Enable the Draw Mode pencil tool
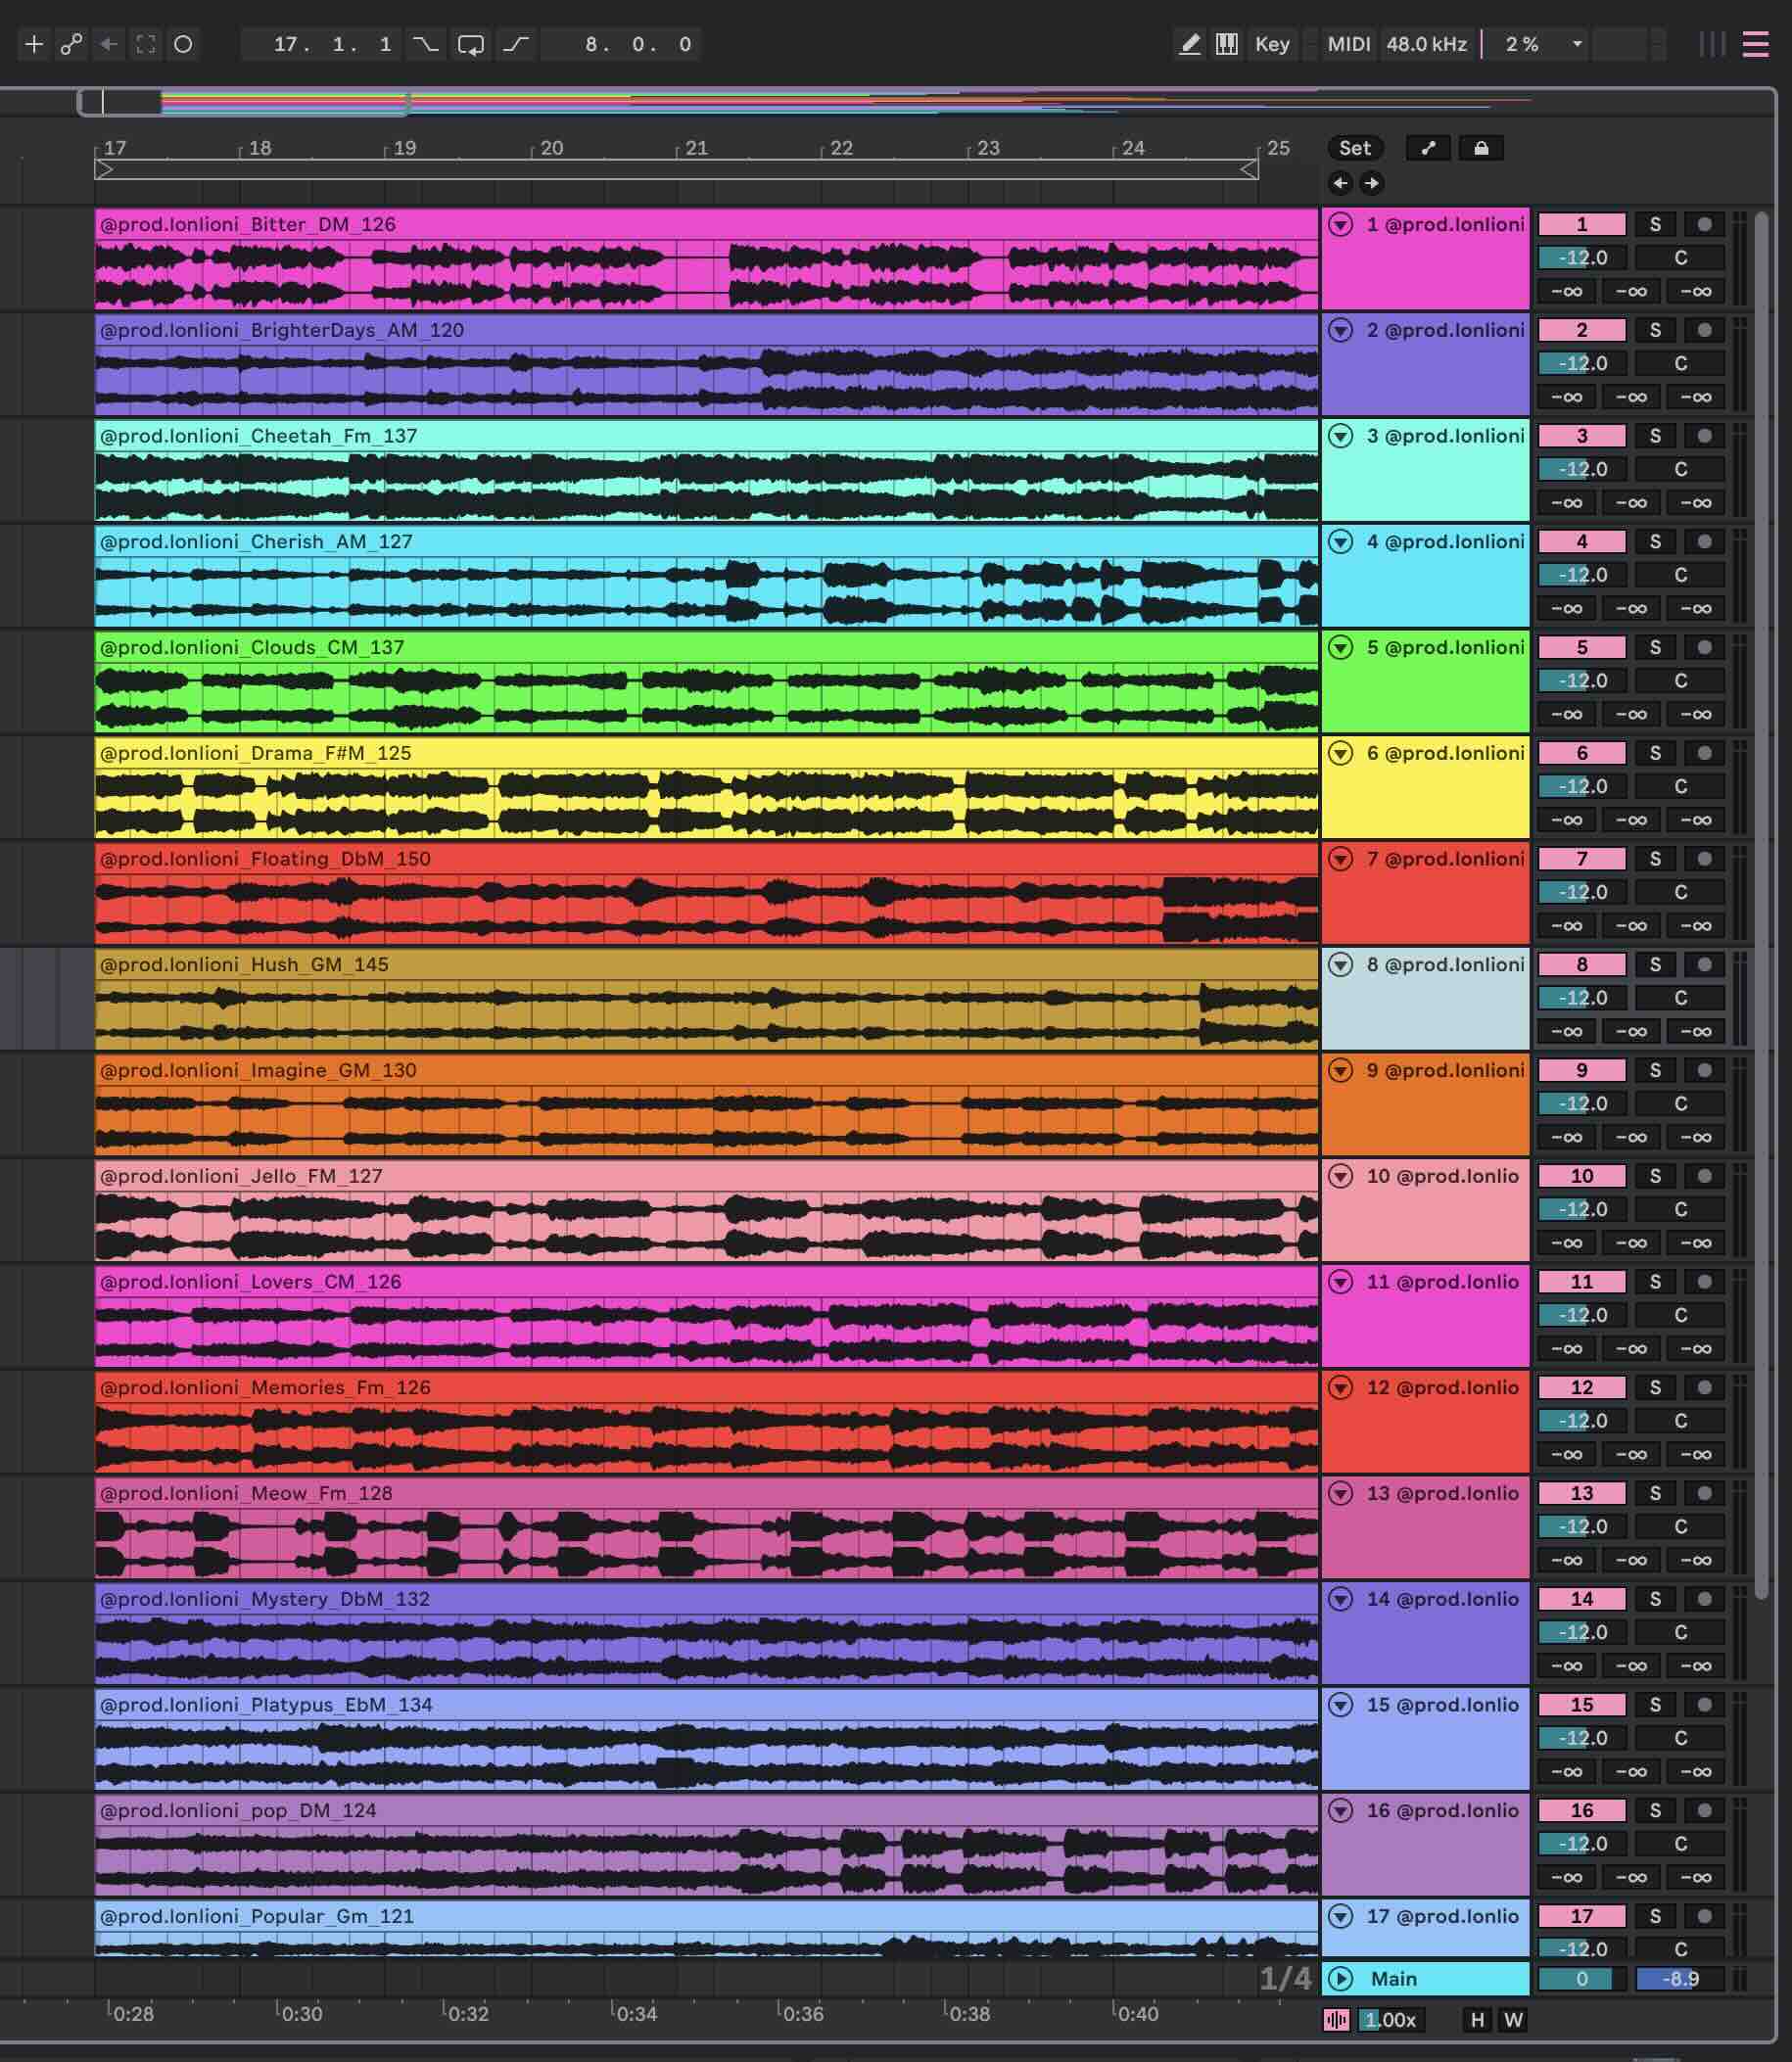The width and height of the screenshot is (1792, 2062). tap(1189, 44)
